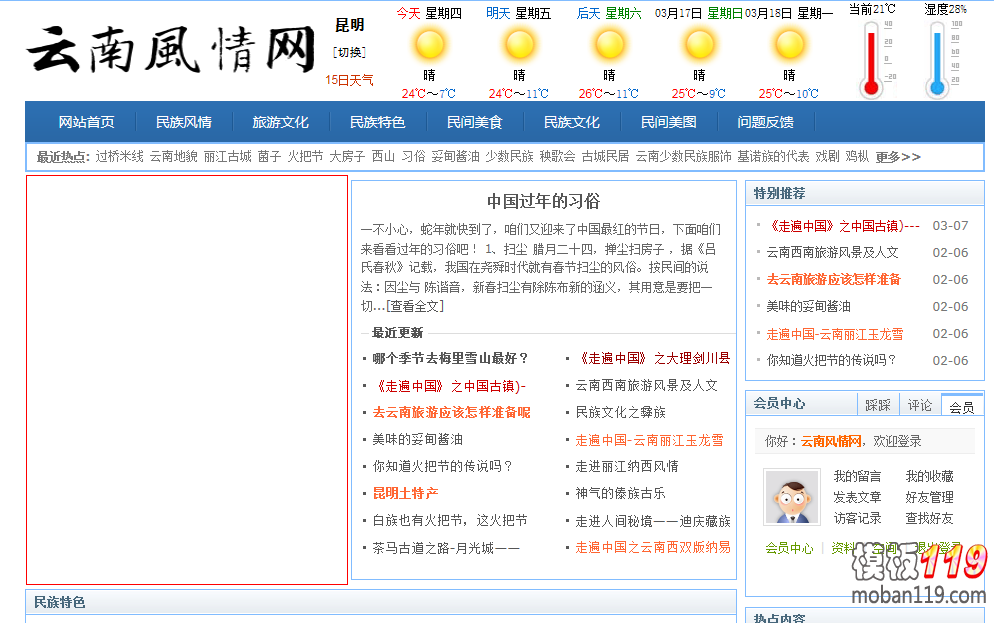Click the 火把节 hot topic link
The height and width of the screenshot is (623, 994).
click(x=306, y=157)
